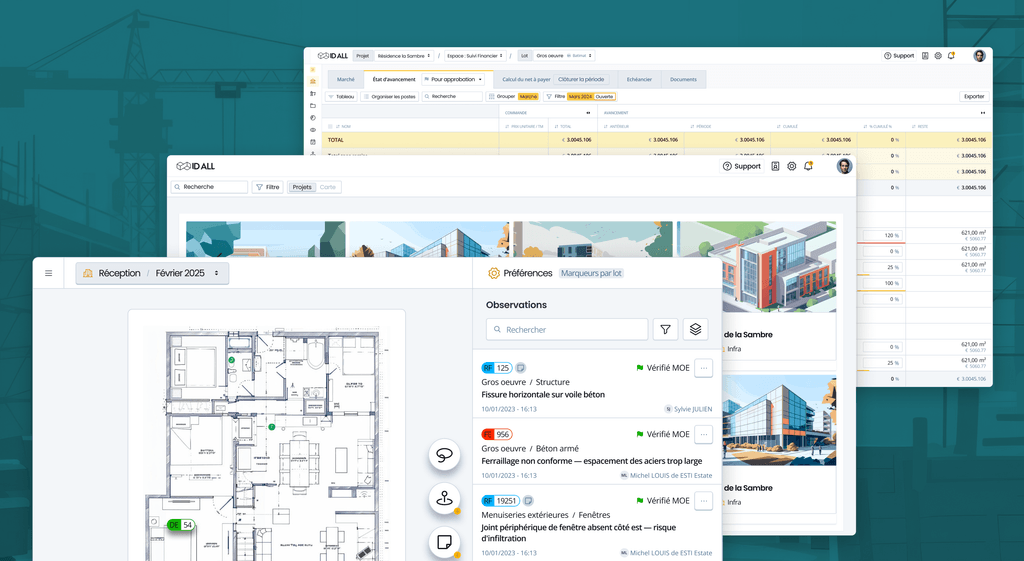Toggle the Projets view in projects window
1024x561 pixels.
point(302,187)
